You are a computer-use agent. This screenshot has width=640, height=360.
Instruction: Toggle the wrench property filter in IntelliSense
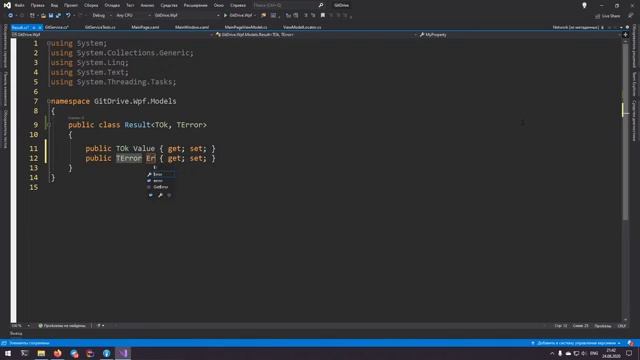(160, 196)
